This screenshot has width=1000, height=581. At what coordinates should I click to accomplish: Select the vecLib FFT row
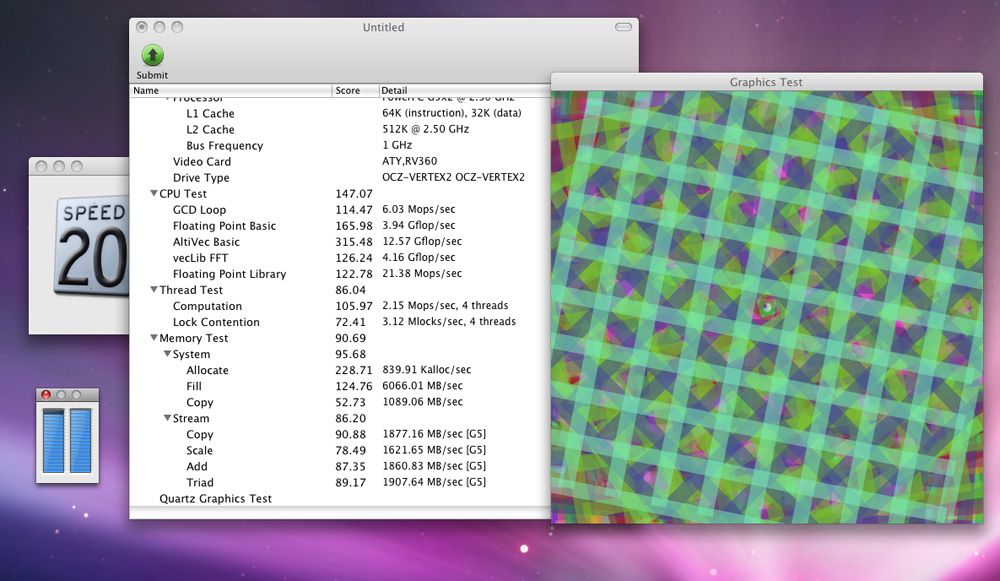click(x=340, y=258)
